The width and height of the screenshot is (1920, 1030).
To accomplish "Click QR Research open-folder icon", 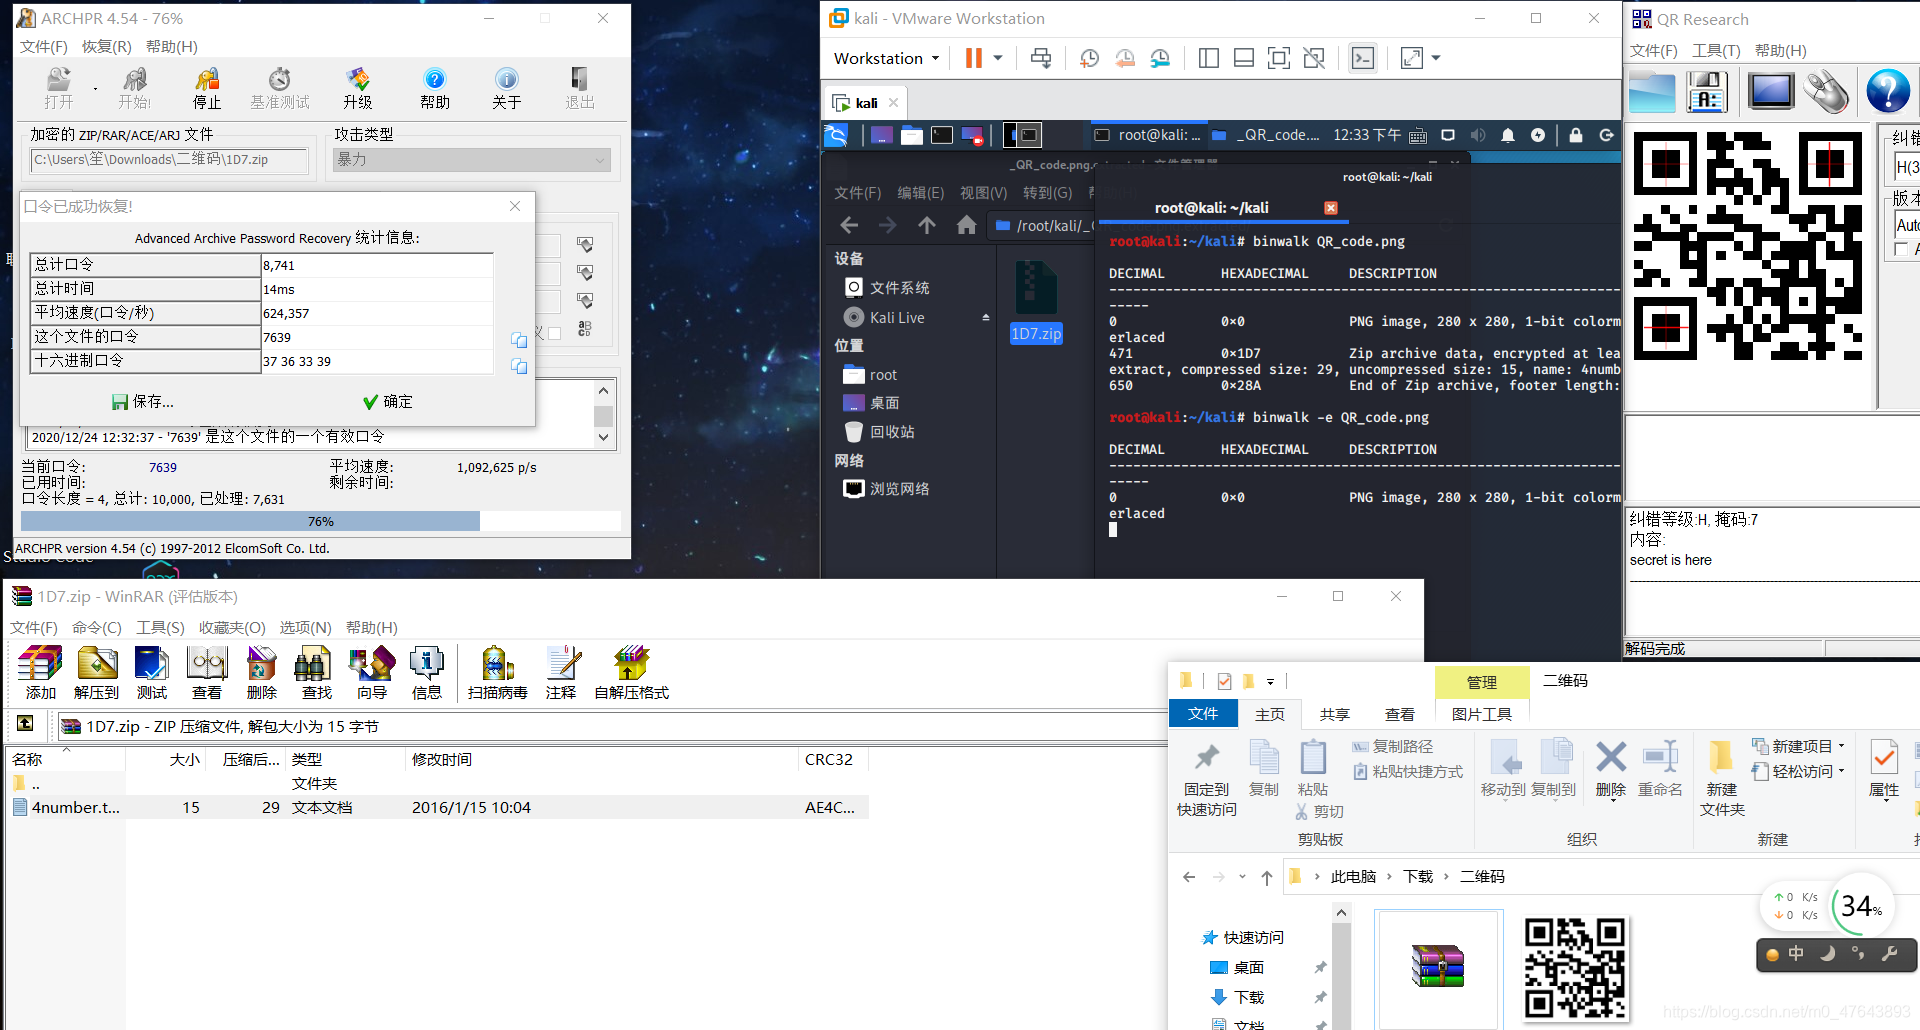I will (1651, 92).
